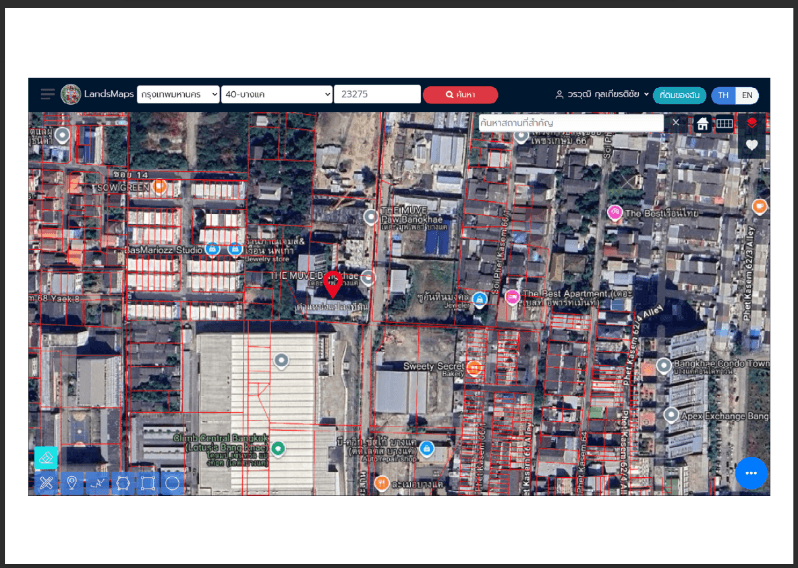
Task: Click DasMariozz Studio shop marker
Action: point(213,249)
